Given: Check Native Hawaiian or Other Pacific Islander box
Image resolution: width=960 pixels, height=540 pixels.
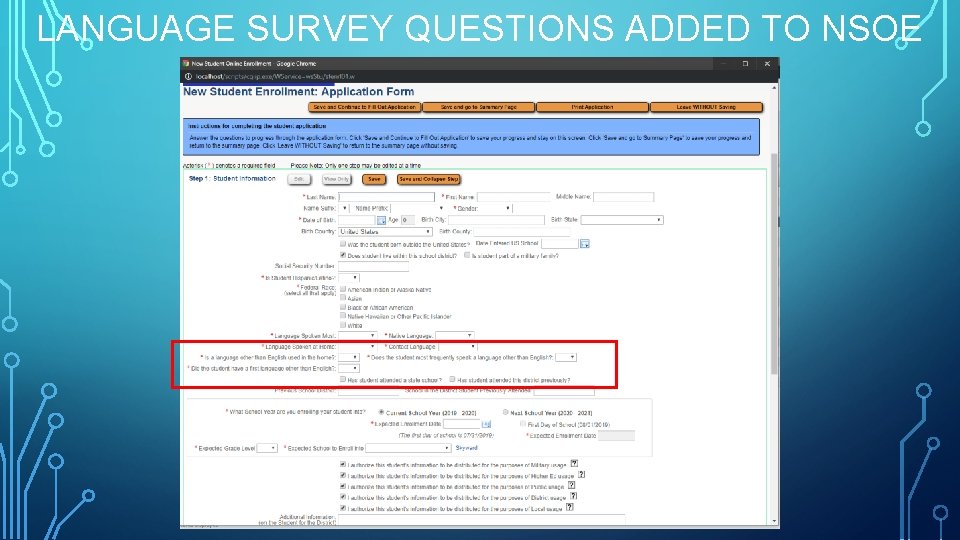Looking at the screenshot, I should pyautogui.click(x=343, y=317).
